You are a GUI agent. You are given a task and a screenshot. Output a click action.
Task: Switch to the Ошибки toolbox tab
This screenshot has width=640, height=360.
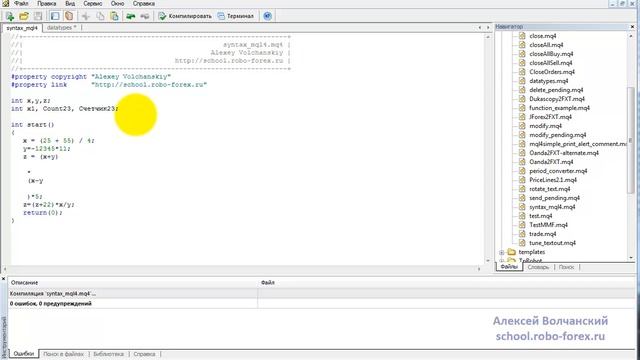coord(24,353)
